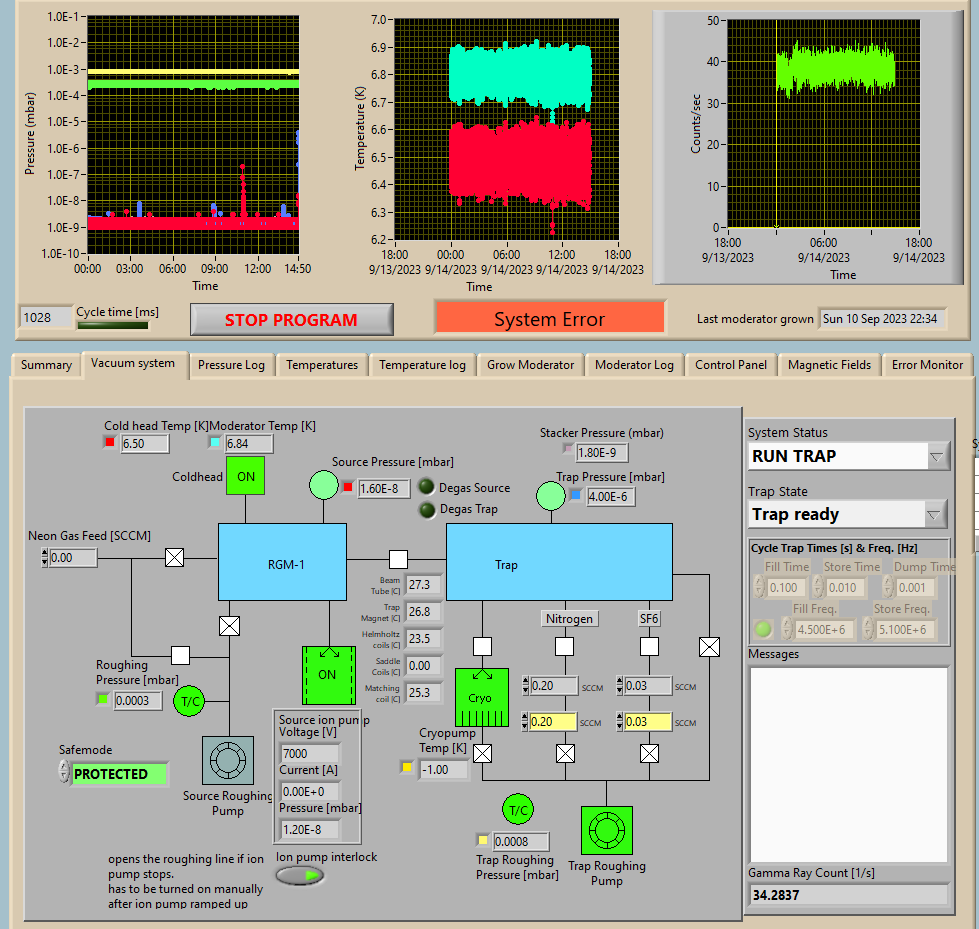Open the Grow Moderator tab

click(x=530, y=365)
